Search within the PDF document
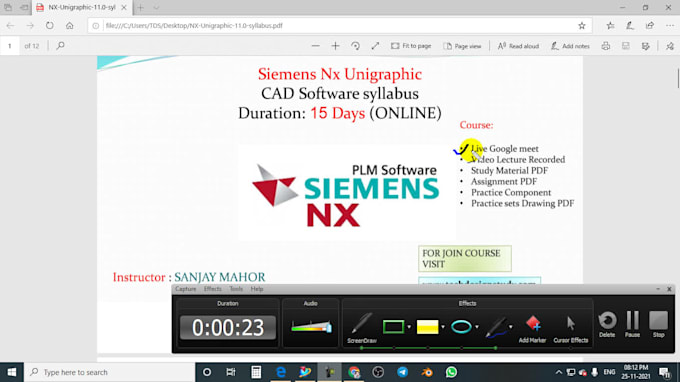The image size is (680, 382). (60, 46)
